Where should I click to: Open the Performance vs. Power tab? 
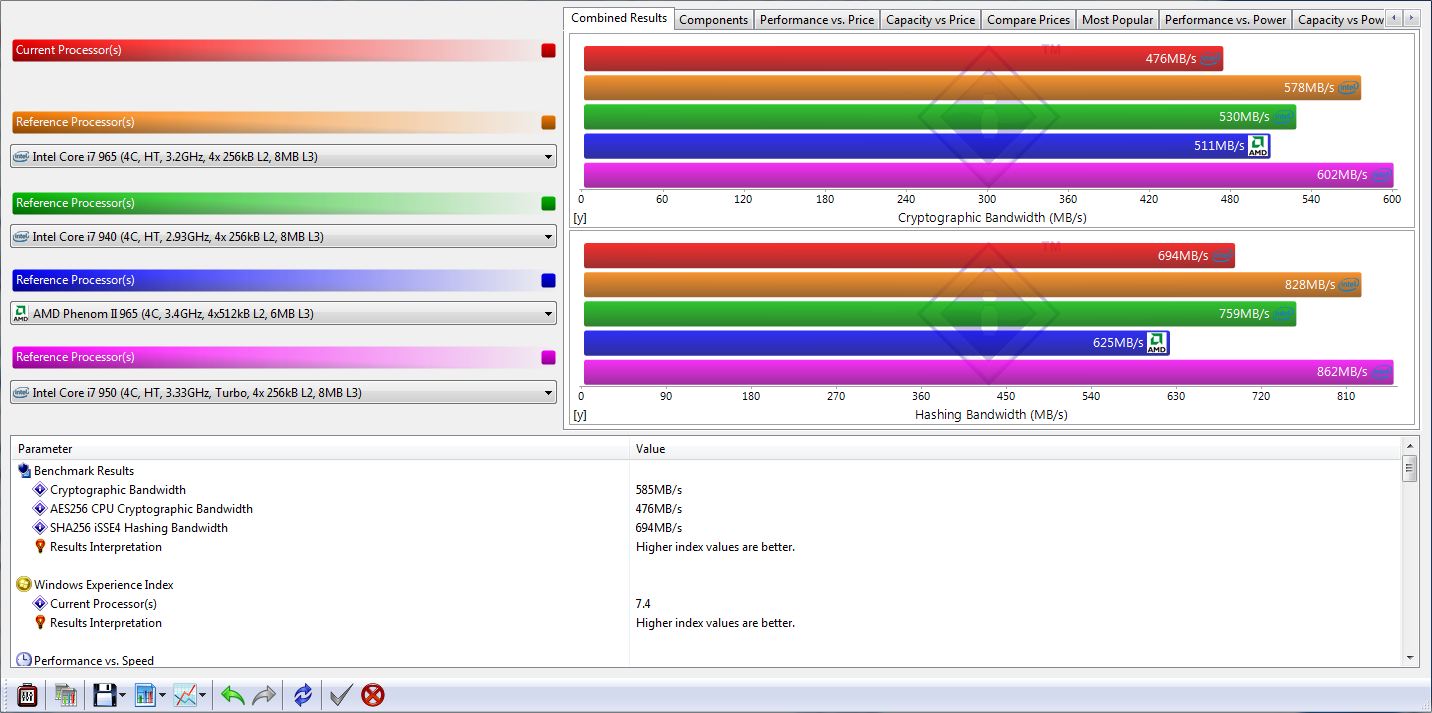coord(1226,20)
